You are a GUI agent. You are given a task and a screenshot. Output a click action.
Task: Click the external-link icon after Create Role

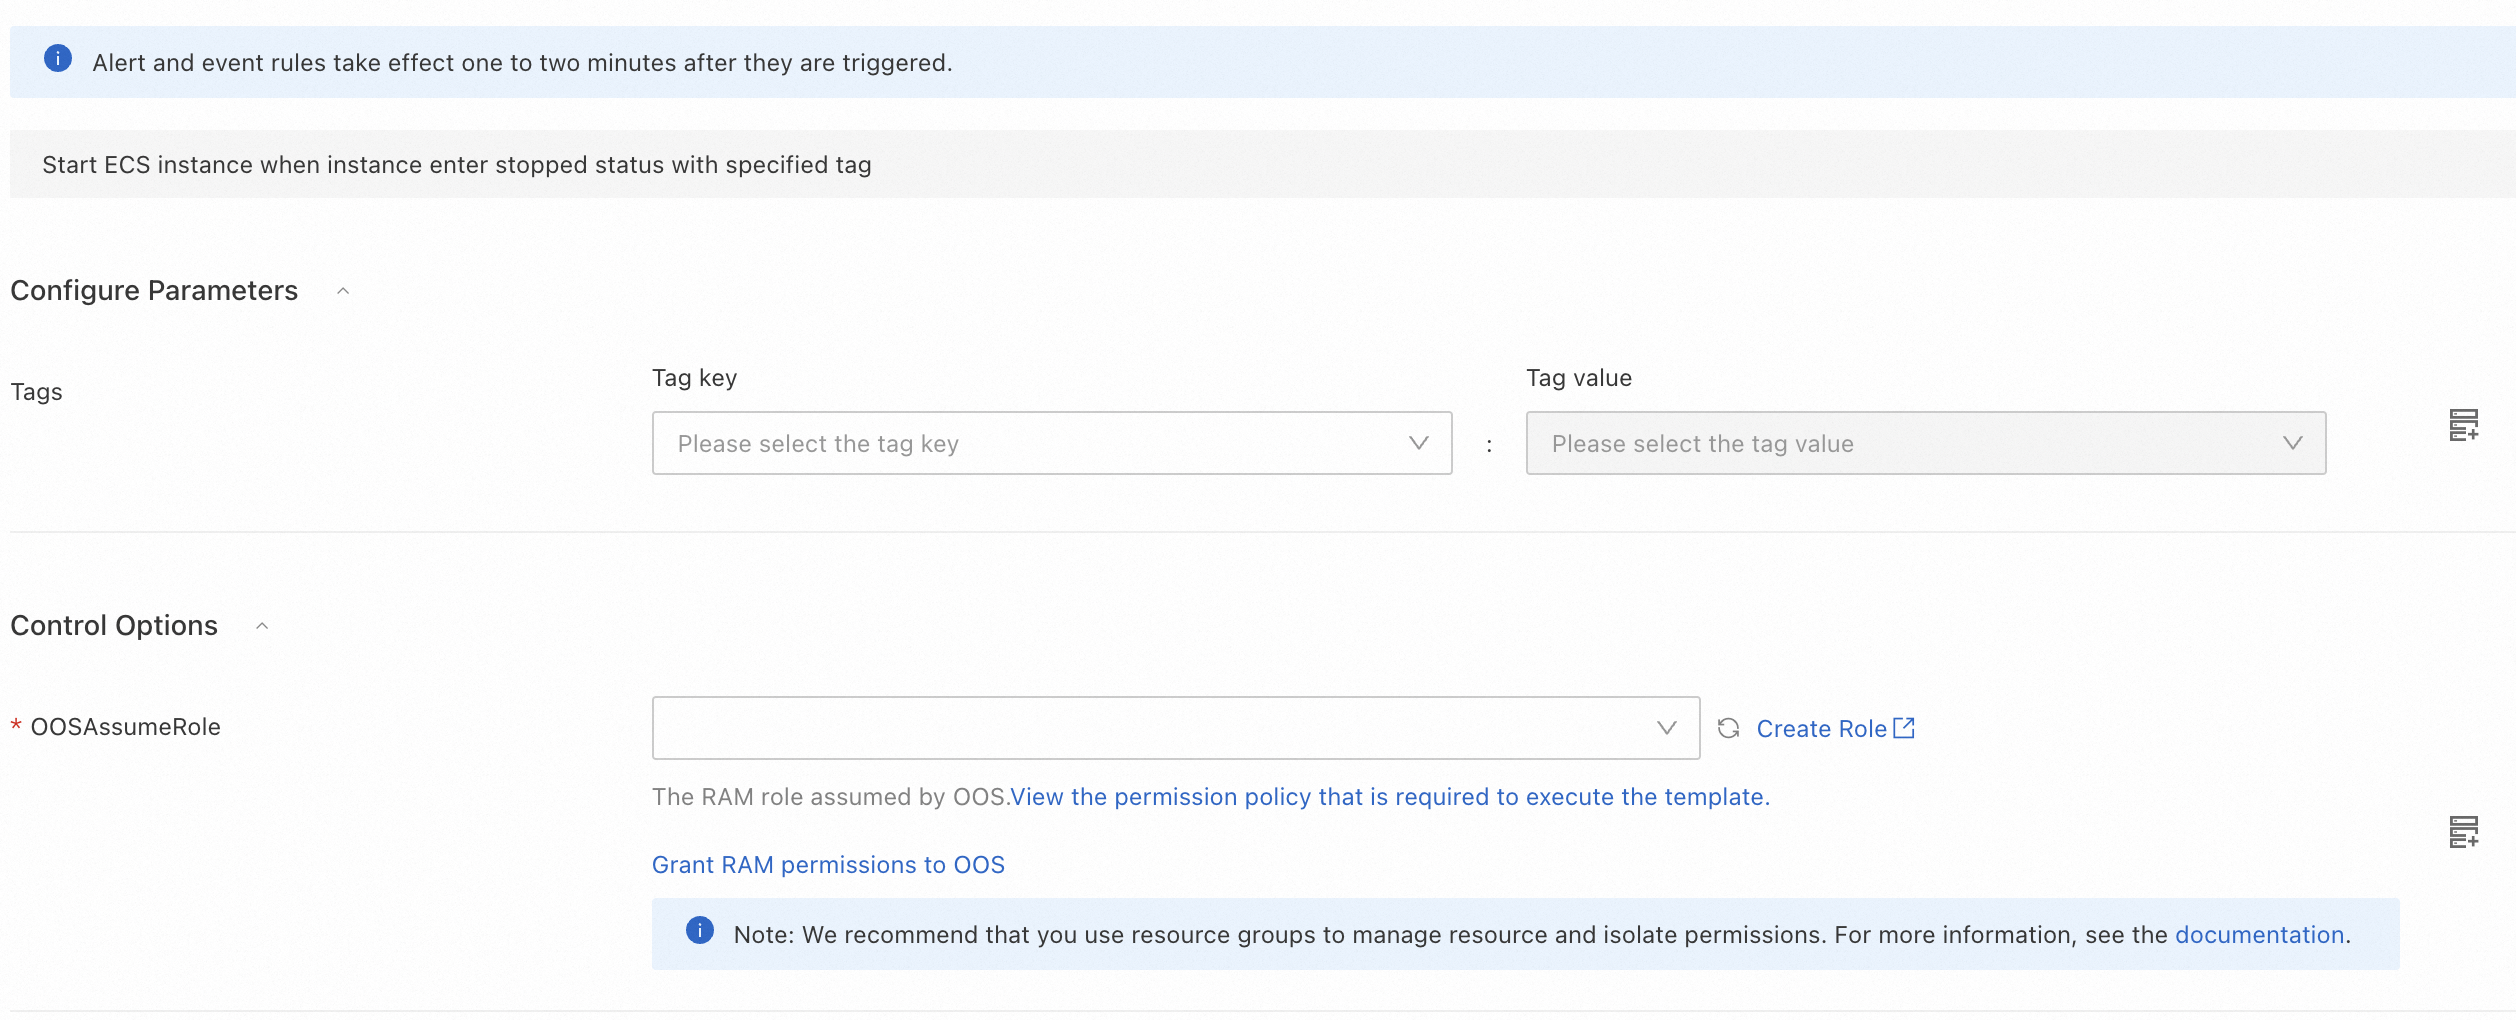(x=1904, y=728)
